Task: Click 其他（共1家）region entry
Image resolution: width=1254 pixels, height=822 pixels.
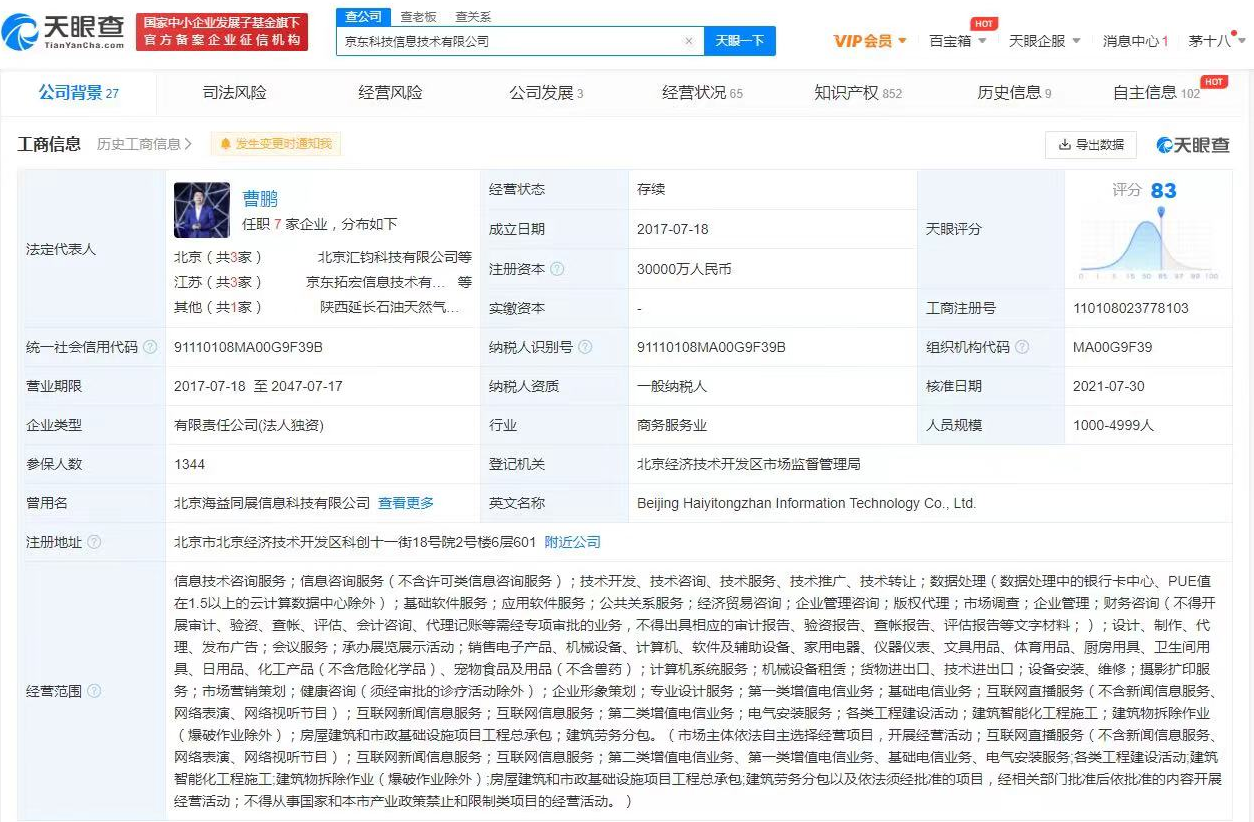Action: pos(219,308)
